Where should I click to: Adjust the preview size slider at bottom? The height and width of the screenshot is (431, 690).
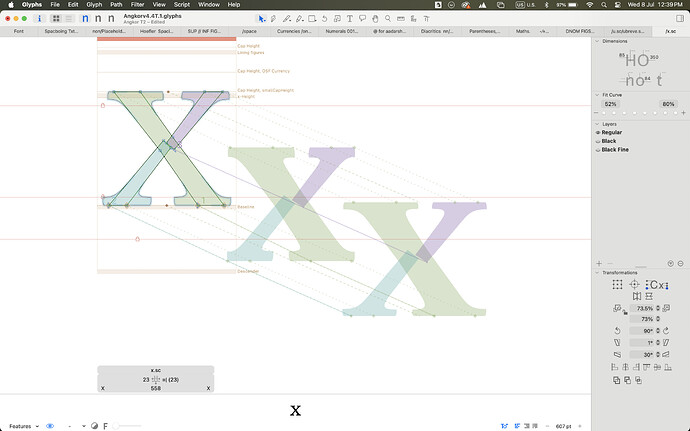pos(128,426)
